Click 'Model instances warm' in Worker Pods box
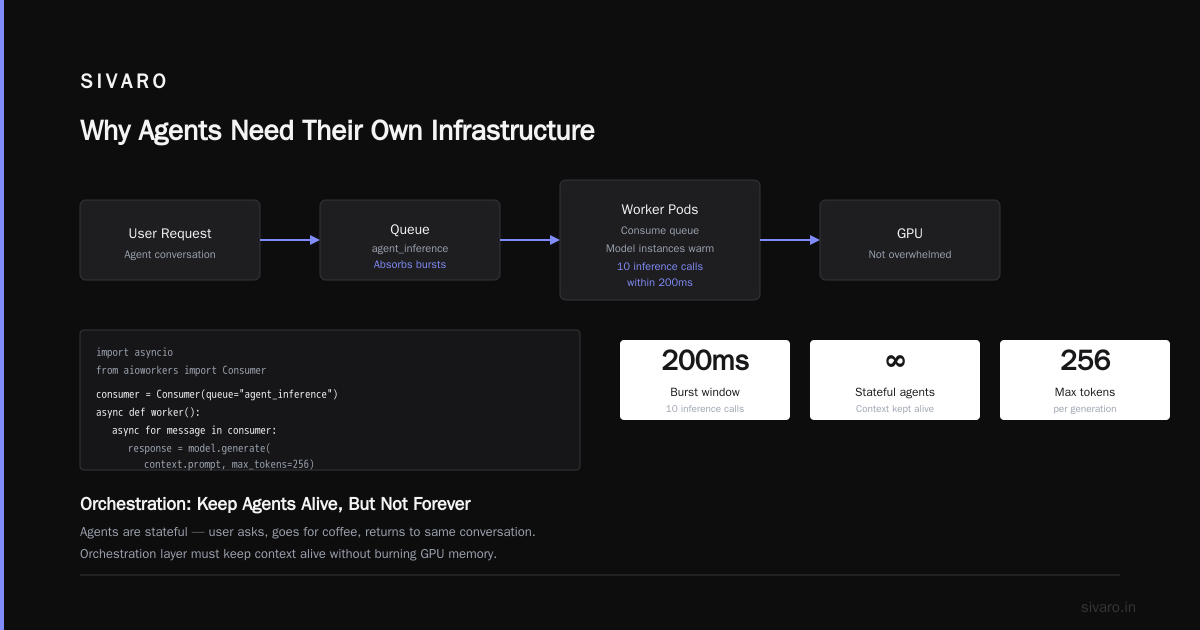Screen dimensions: 1200x630 (x=660, y=248)
